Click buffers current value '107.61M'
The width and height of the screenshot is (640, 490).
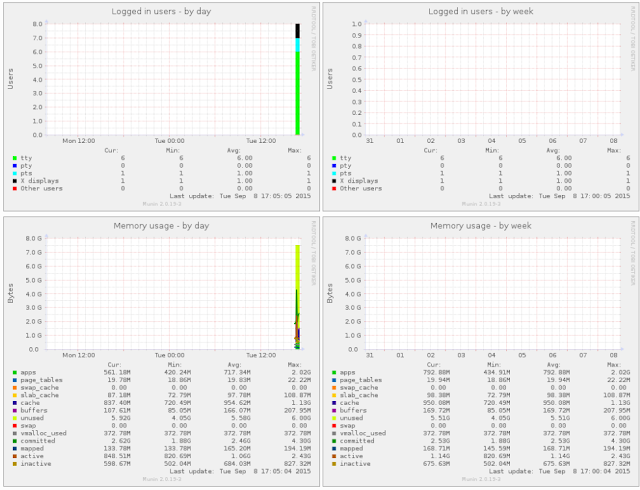tap(117, 410)
